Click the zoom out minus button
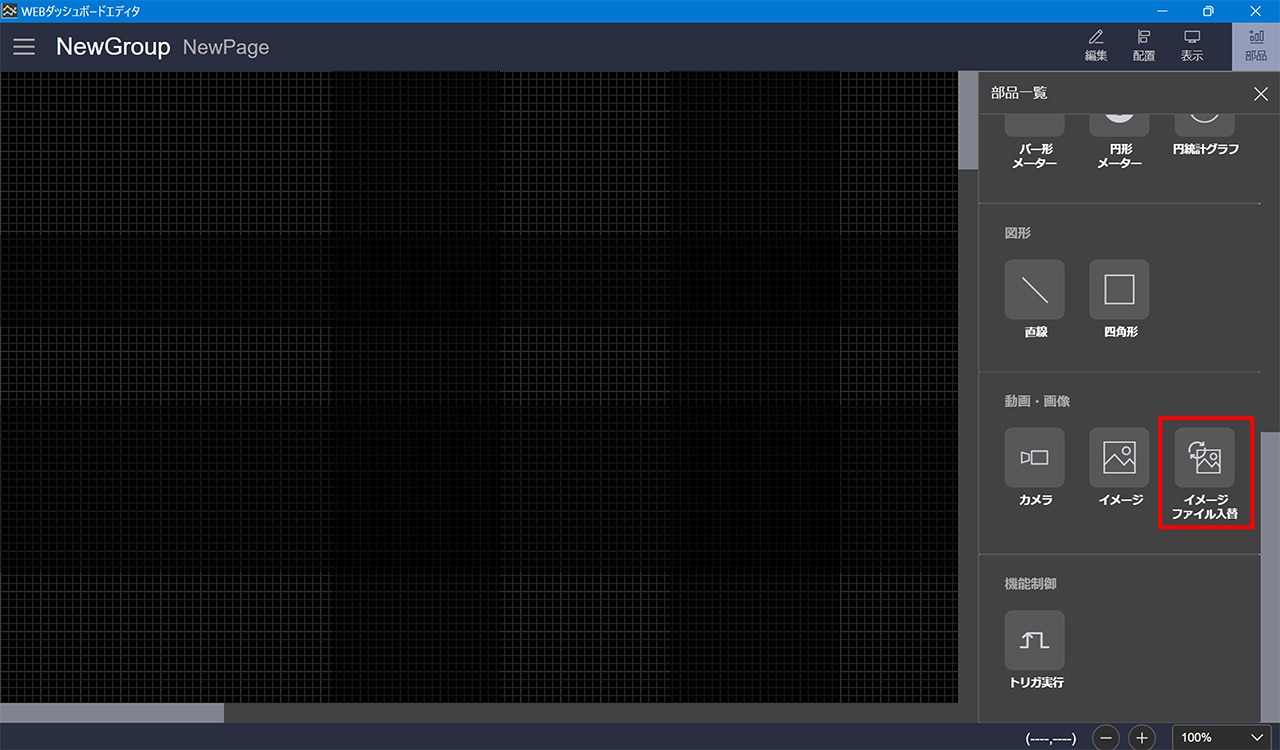The width and height of the screenshot is (1280, 750). click(1106, 738)
